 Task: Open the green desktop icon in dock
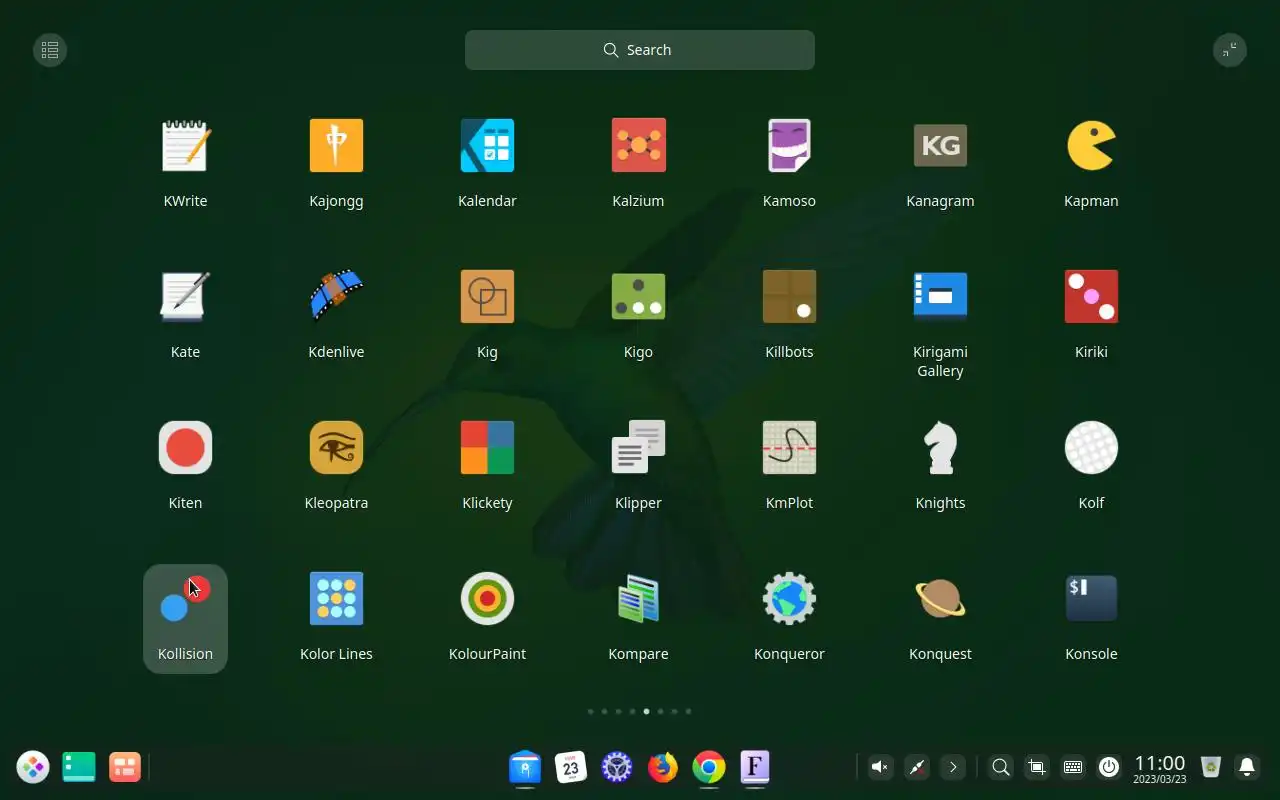click(79, 767)
